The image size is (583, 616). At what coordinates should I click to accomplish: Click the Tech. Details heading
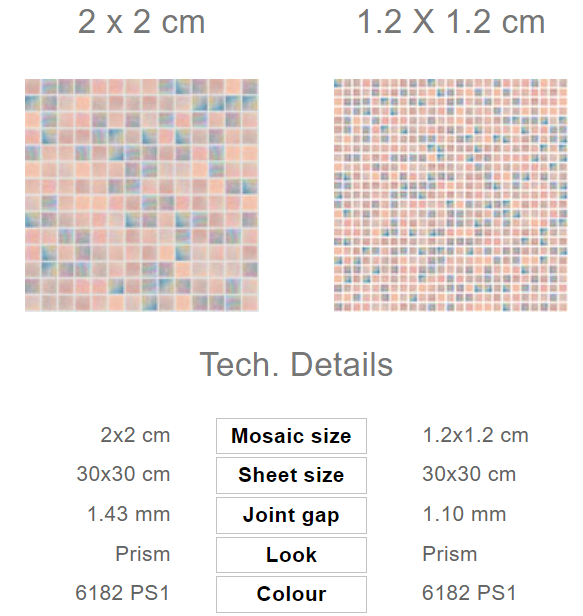pyautogui.click(x=296, y=364)
